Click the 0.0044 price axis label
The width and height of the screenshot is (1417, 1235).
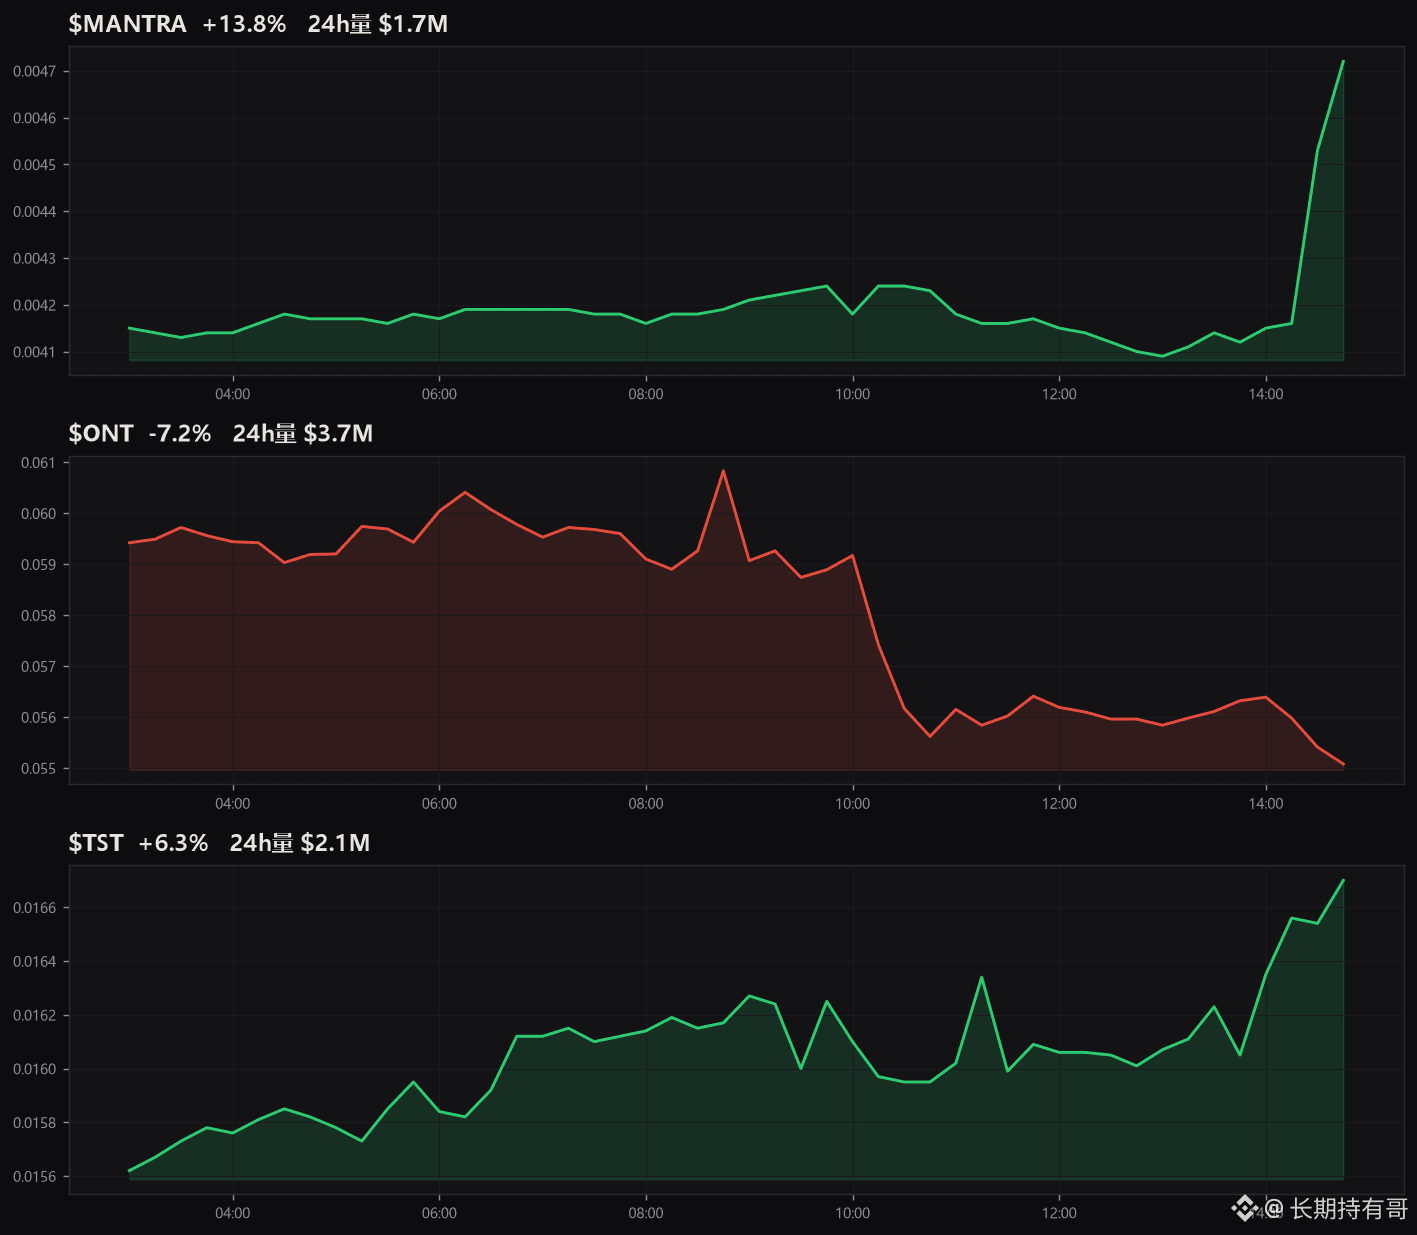point(34,212)
